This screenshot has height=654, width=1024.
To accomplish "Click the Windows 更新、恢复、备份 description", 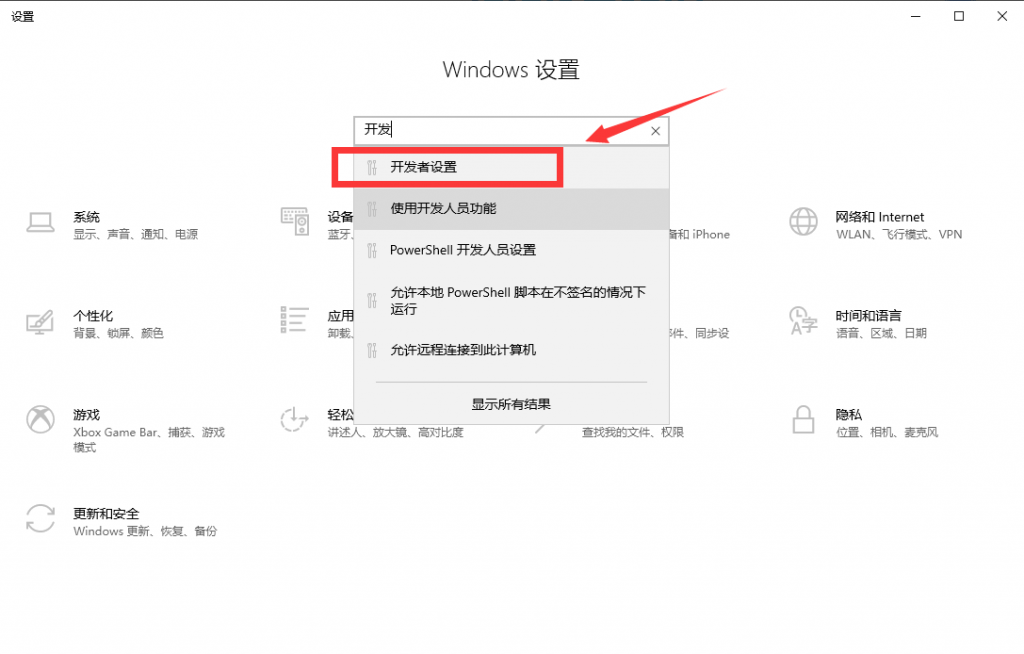I will pyautogui.click(x=145, y=531).
